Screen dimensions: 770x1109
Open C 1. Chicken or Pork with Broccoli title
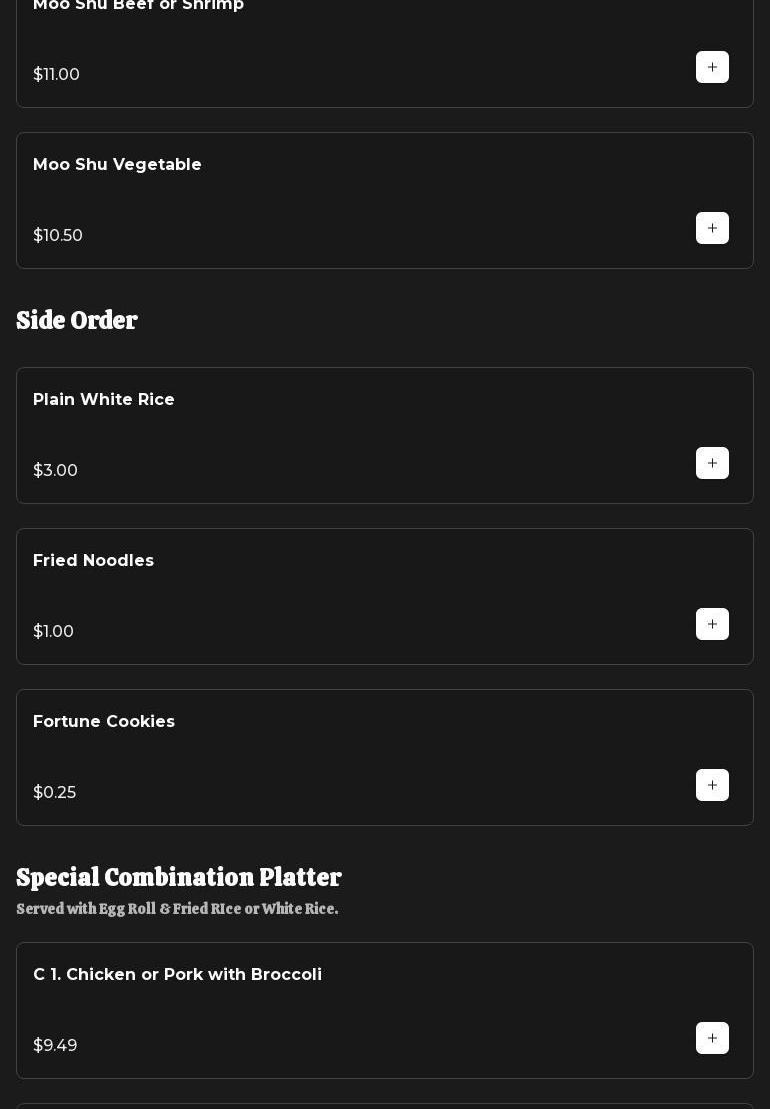(x=177, y=974)
